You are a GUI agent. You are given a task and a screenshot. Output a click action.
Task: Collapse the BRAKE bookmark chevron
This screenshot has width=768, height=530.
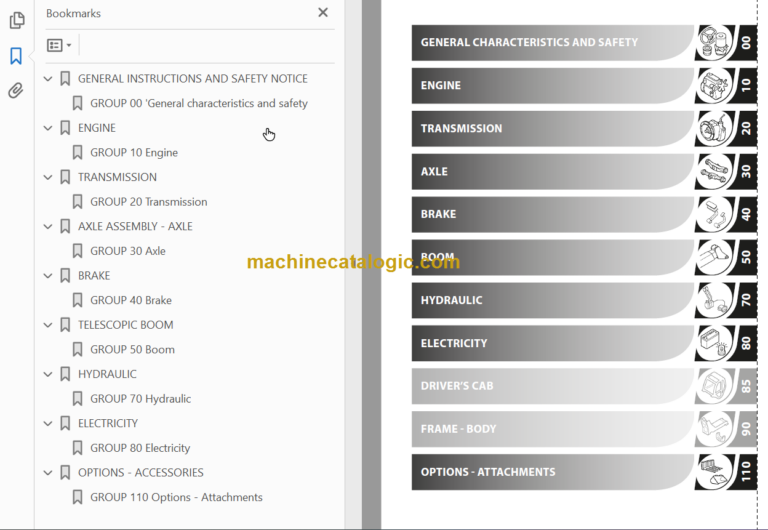(x=48, y=276)
